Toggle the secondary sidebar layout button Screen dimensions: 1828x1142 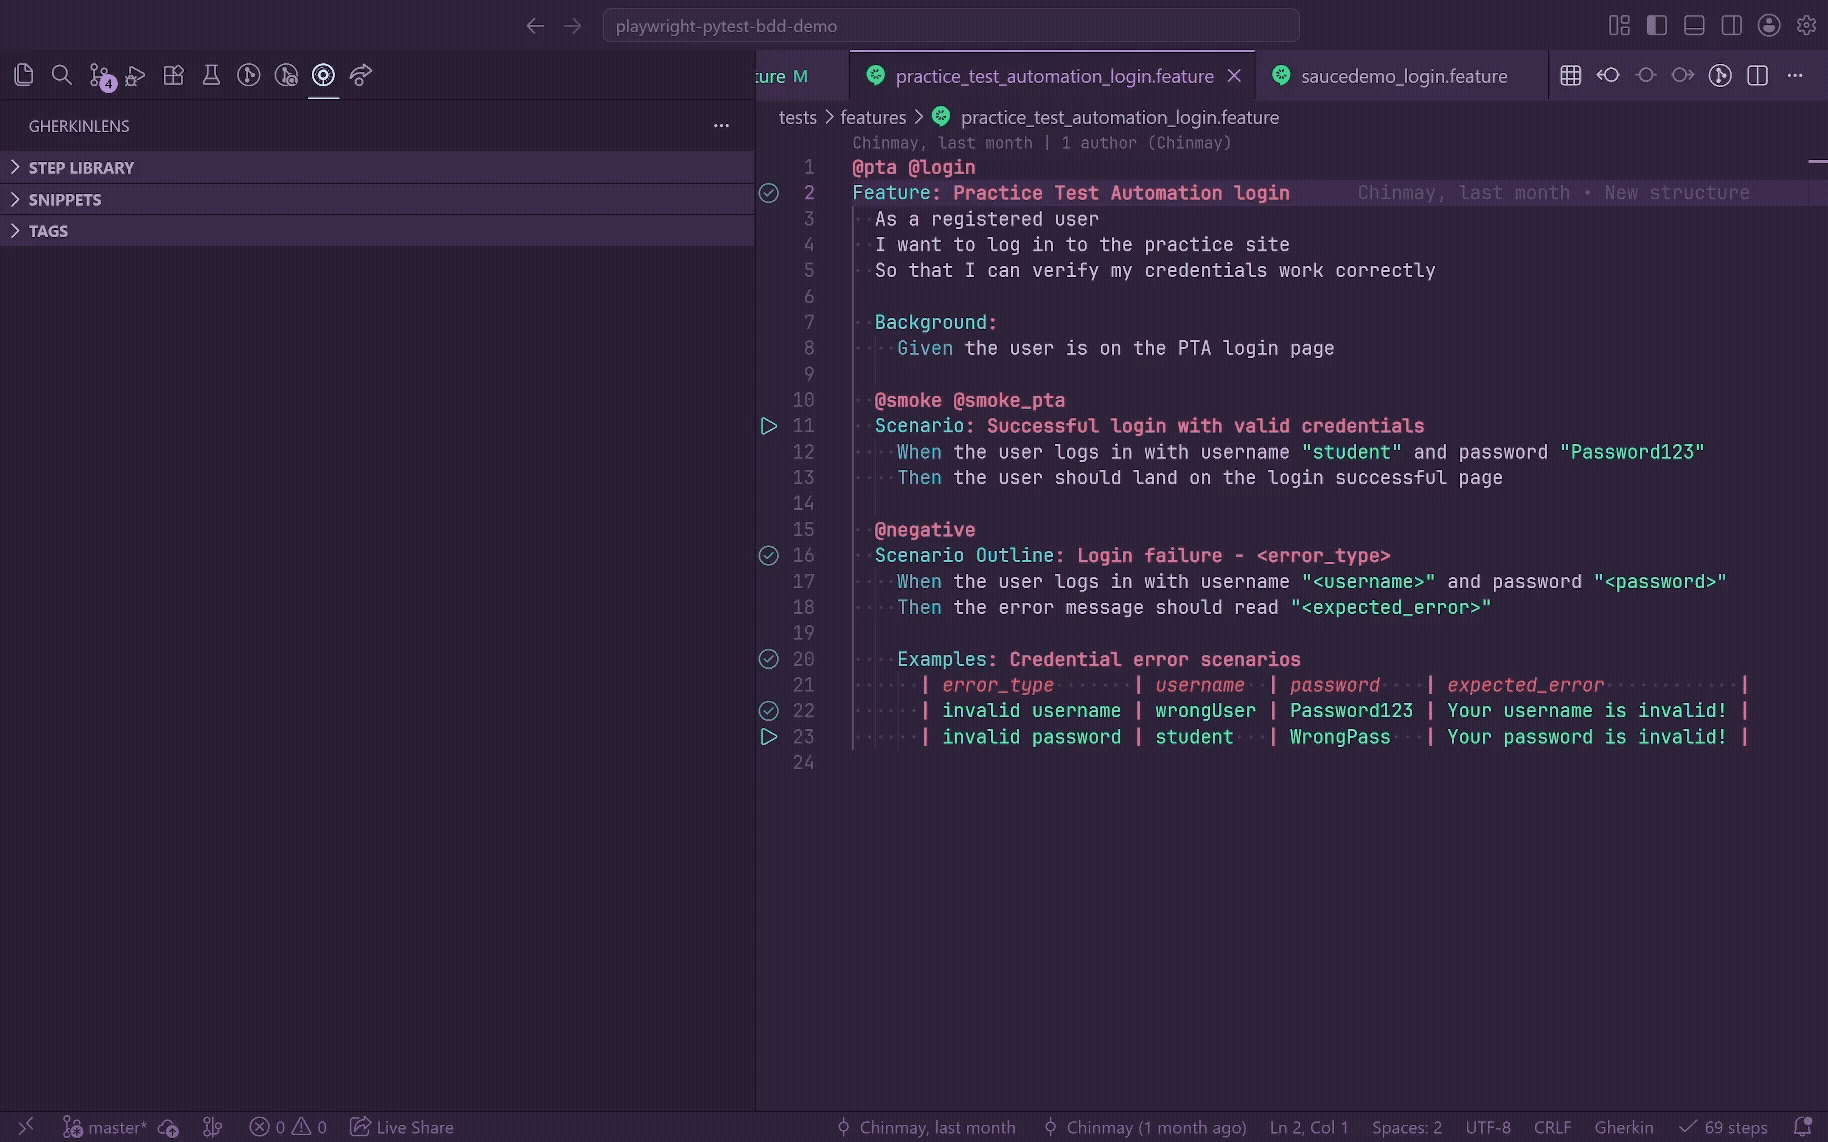click(1732, 26)
